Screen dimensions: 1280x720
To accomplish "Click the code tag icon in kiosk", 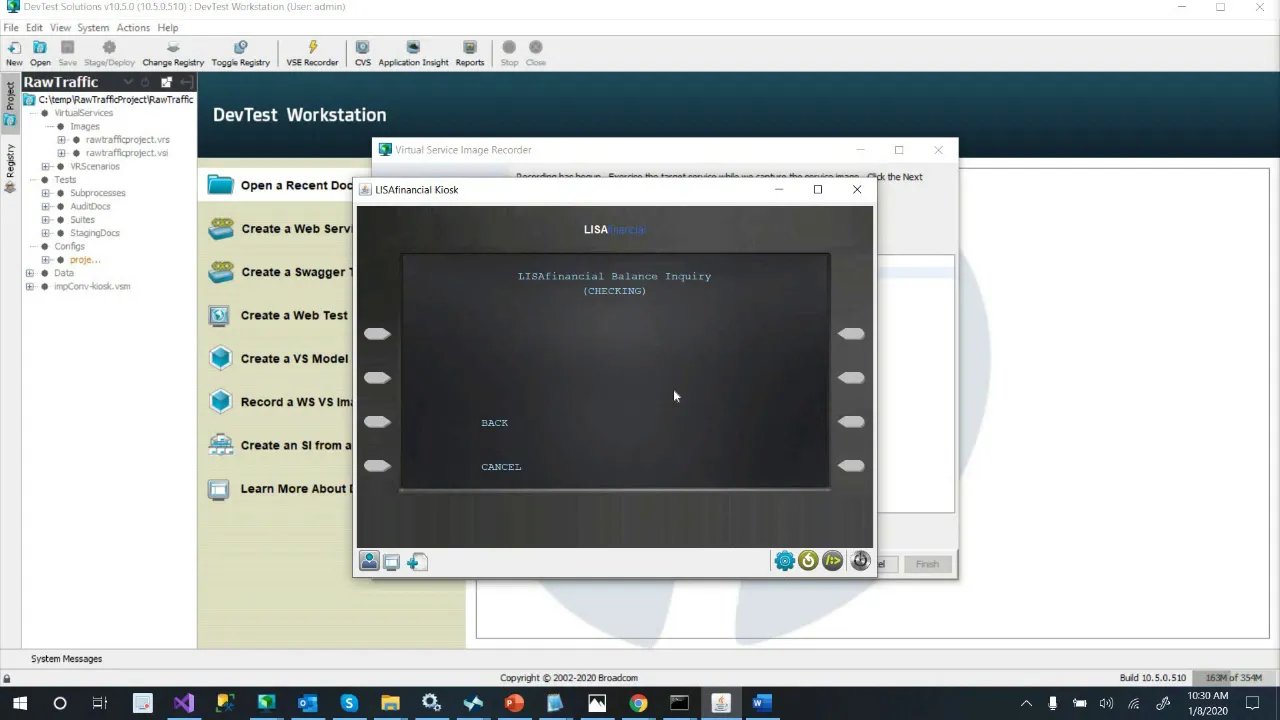I will pyautogui.click(x=832, y=561).
